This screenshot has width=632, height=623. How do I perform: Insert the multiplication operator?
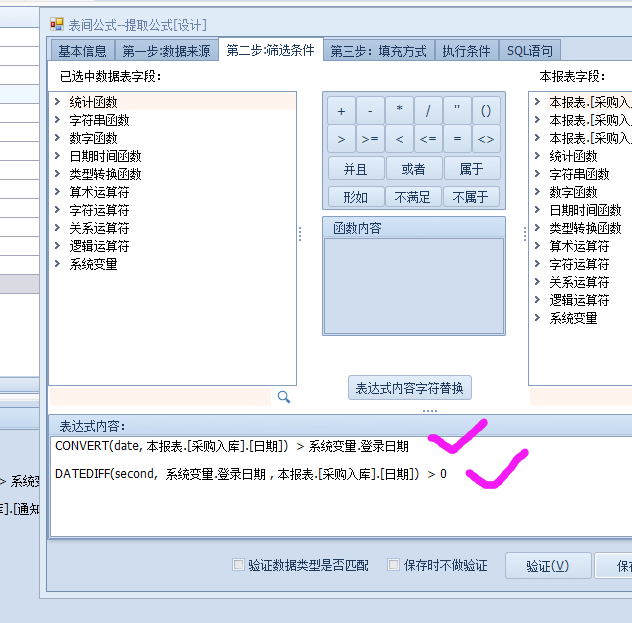[400, 111]
